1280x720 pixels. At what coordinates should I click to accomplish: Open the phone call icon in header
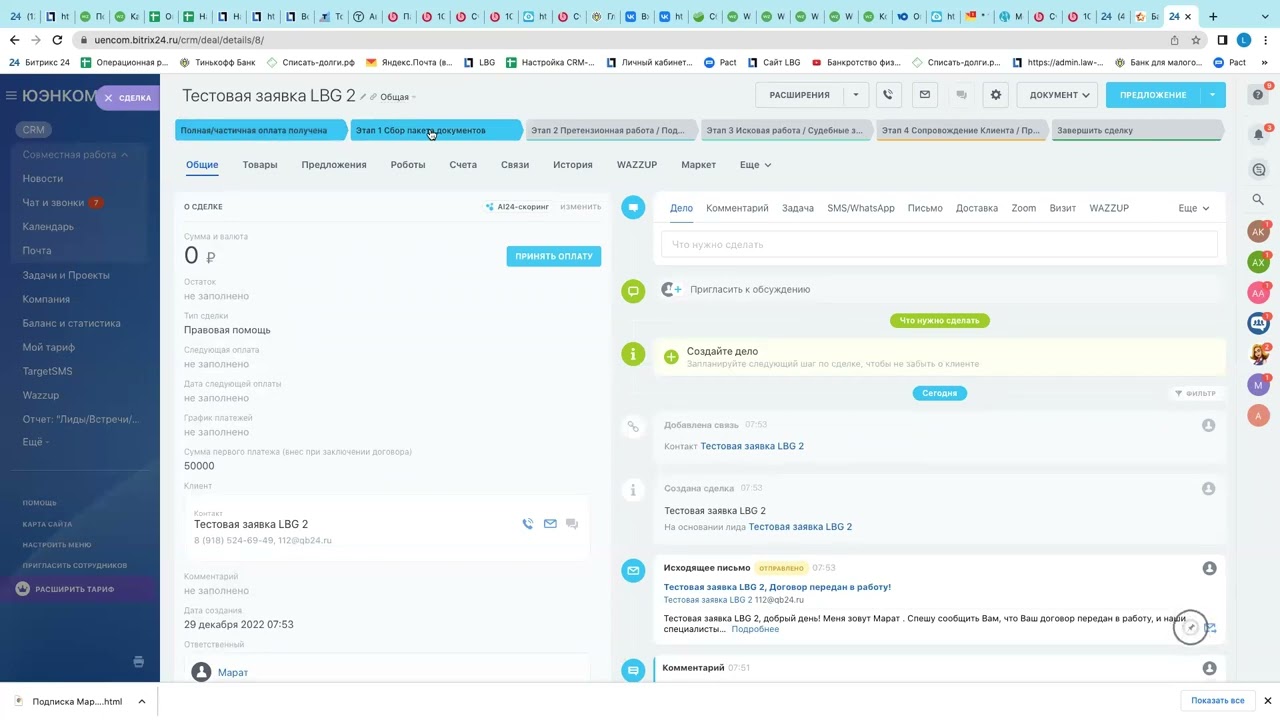click(x=887, y=95)
